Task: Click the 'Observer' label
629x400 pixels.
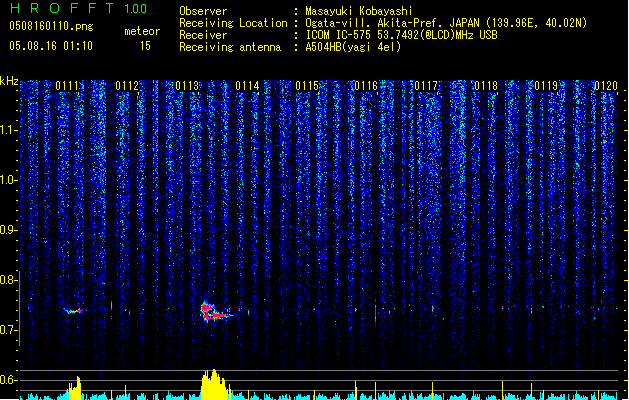Action: point(203,11)
